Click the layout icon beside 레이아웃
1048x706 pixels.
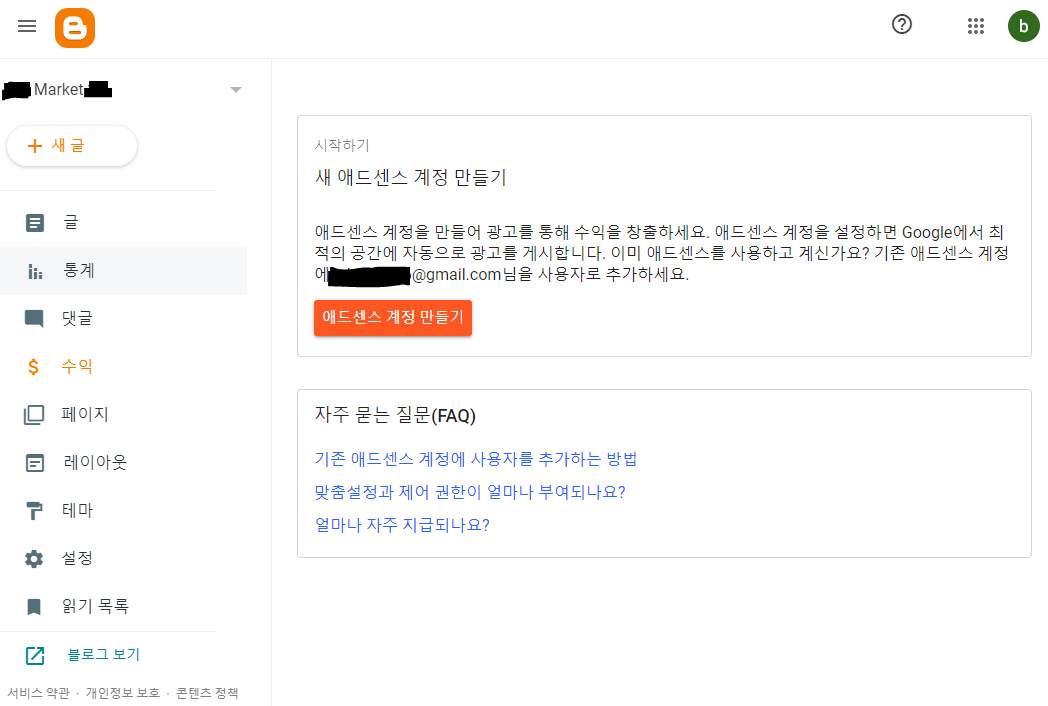(35, 463)
